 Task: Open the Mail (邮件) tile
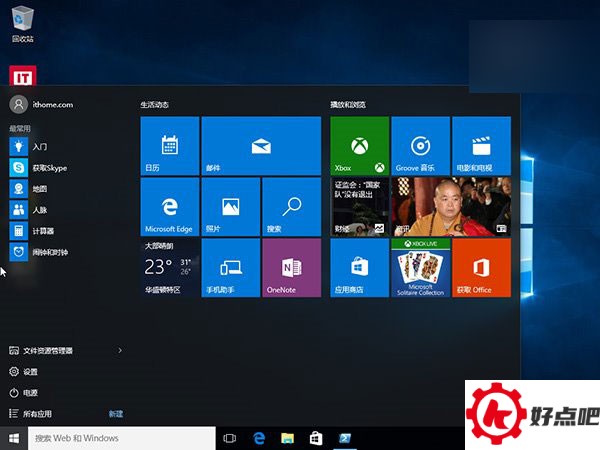point(261,146)
